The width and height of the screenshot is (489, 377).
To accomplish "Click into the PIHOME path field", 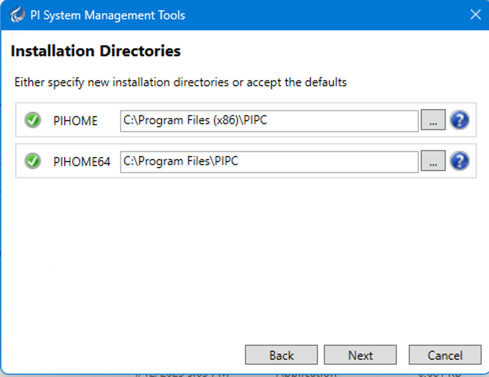I will point(269,121).
